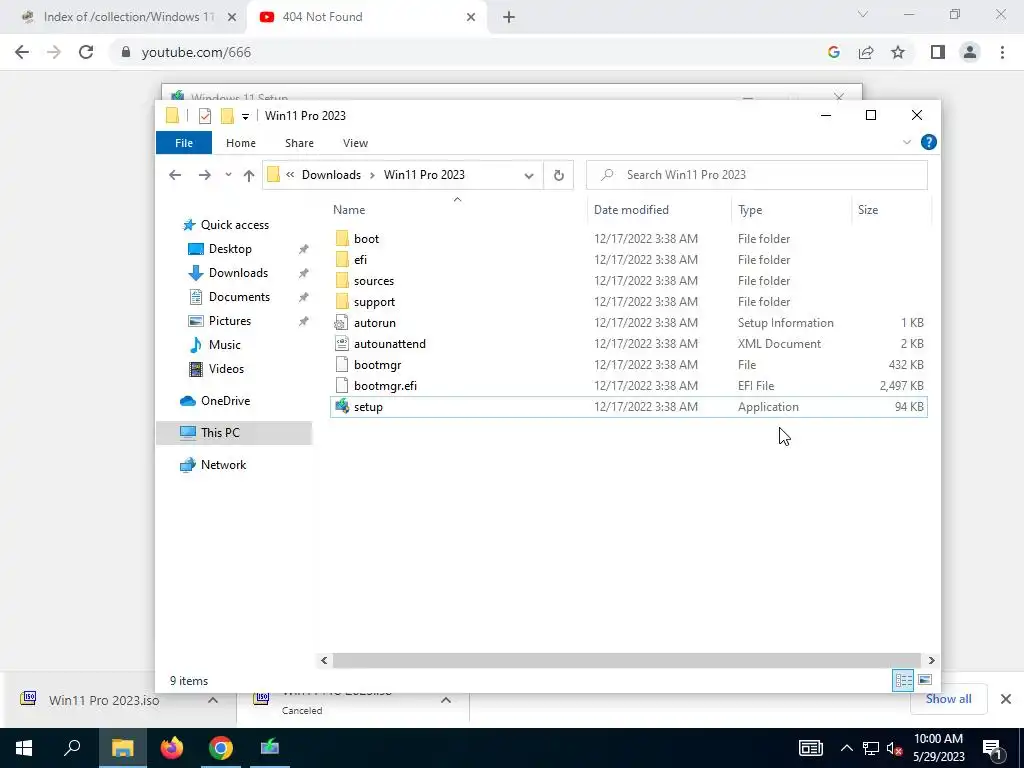The width and height of the screenshot is (1024, 768).
Task: Click the Chrome back arrow
Action: point(22,52)
